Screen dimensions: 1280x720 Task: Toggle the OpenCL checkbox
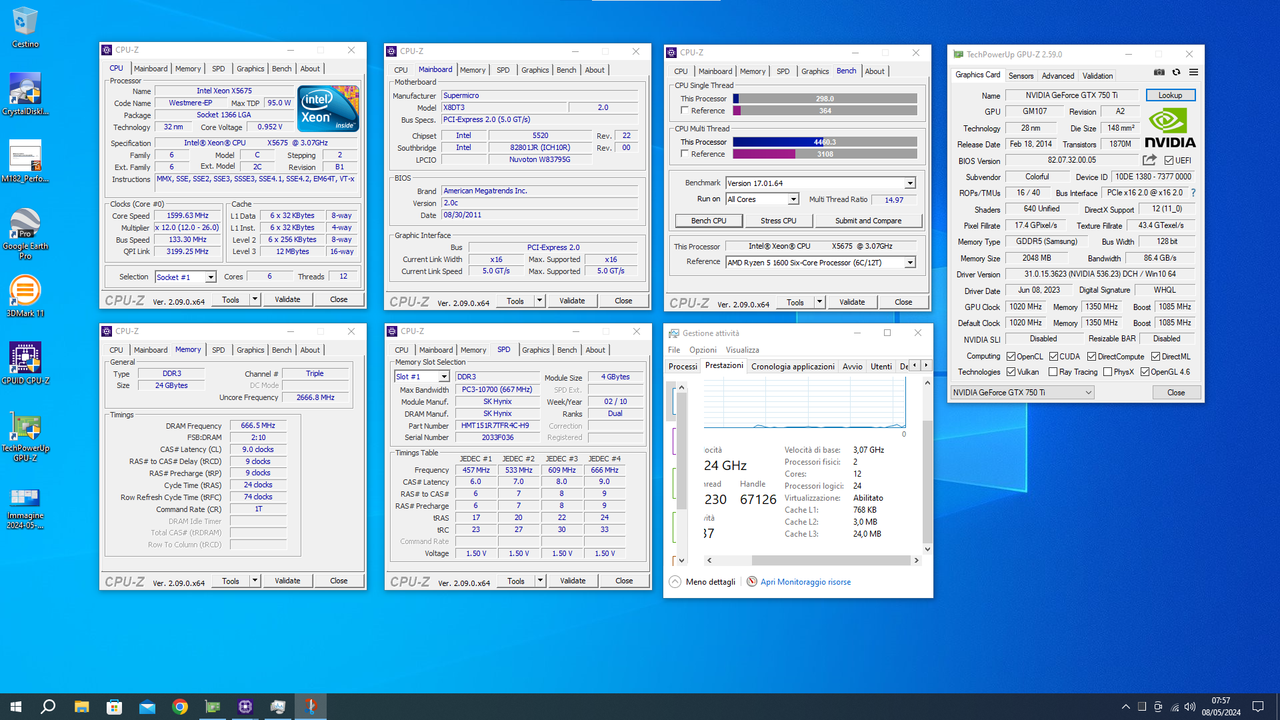1011,356
